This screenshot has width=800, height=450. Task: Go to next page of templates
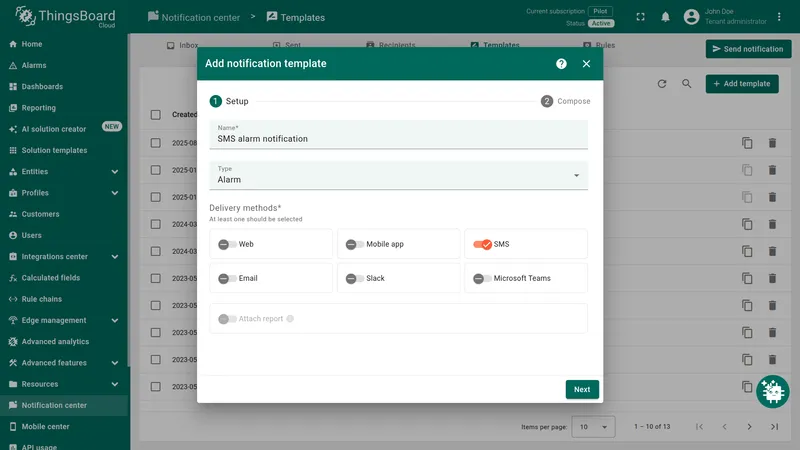click(x=749, y=427)
